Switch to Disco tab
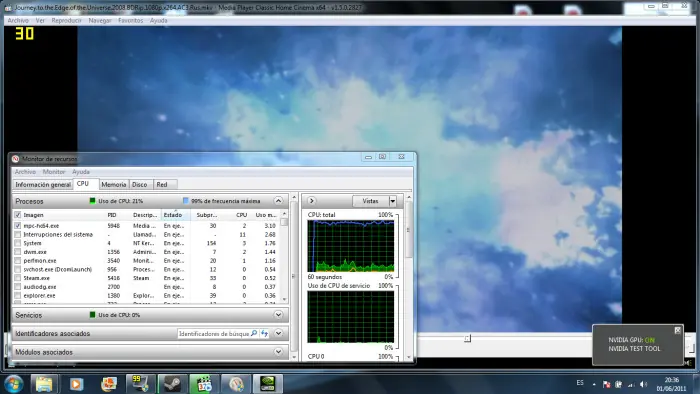The height and width of the screenshot is (394, 700). [x=140, y=185]
